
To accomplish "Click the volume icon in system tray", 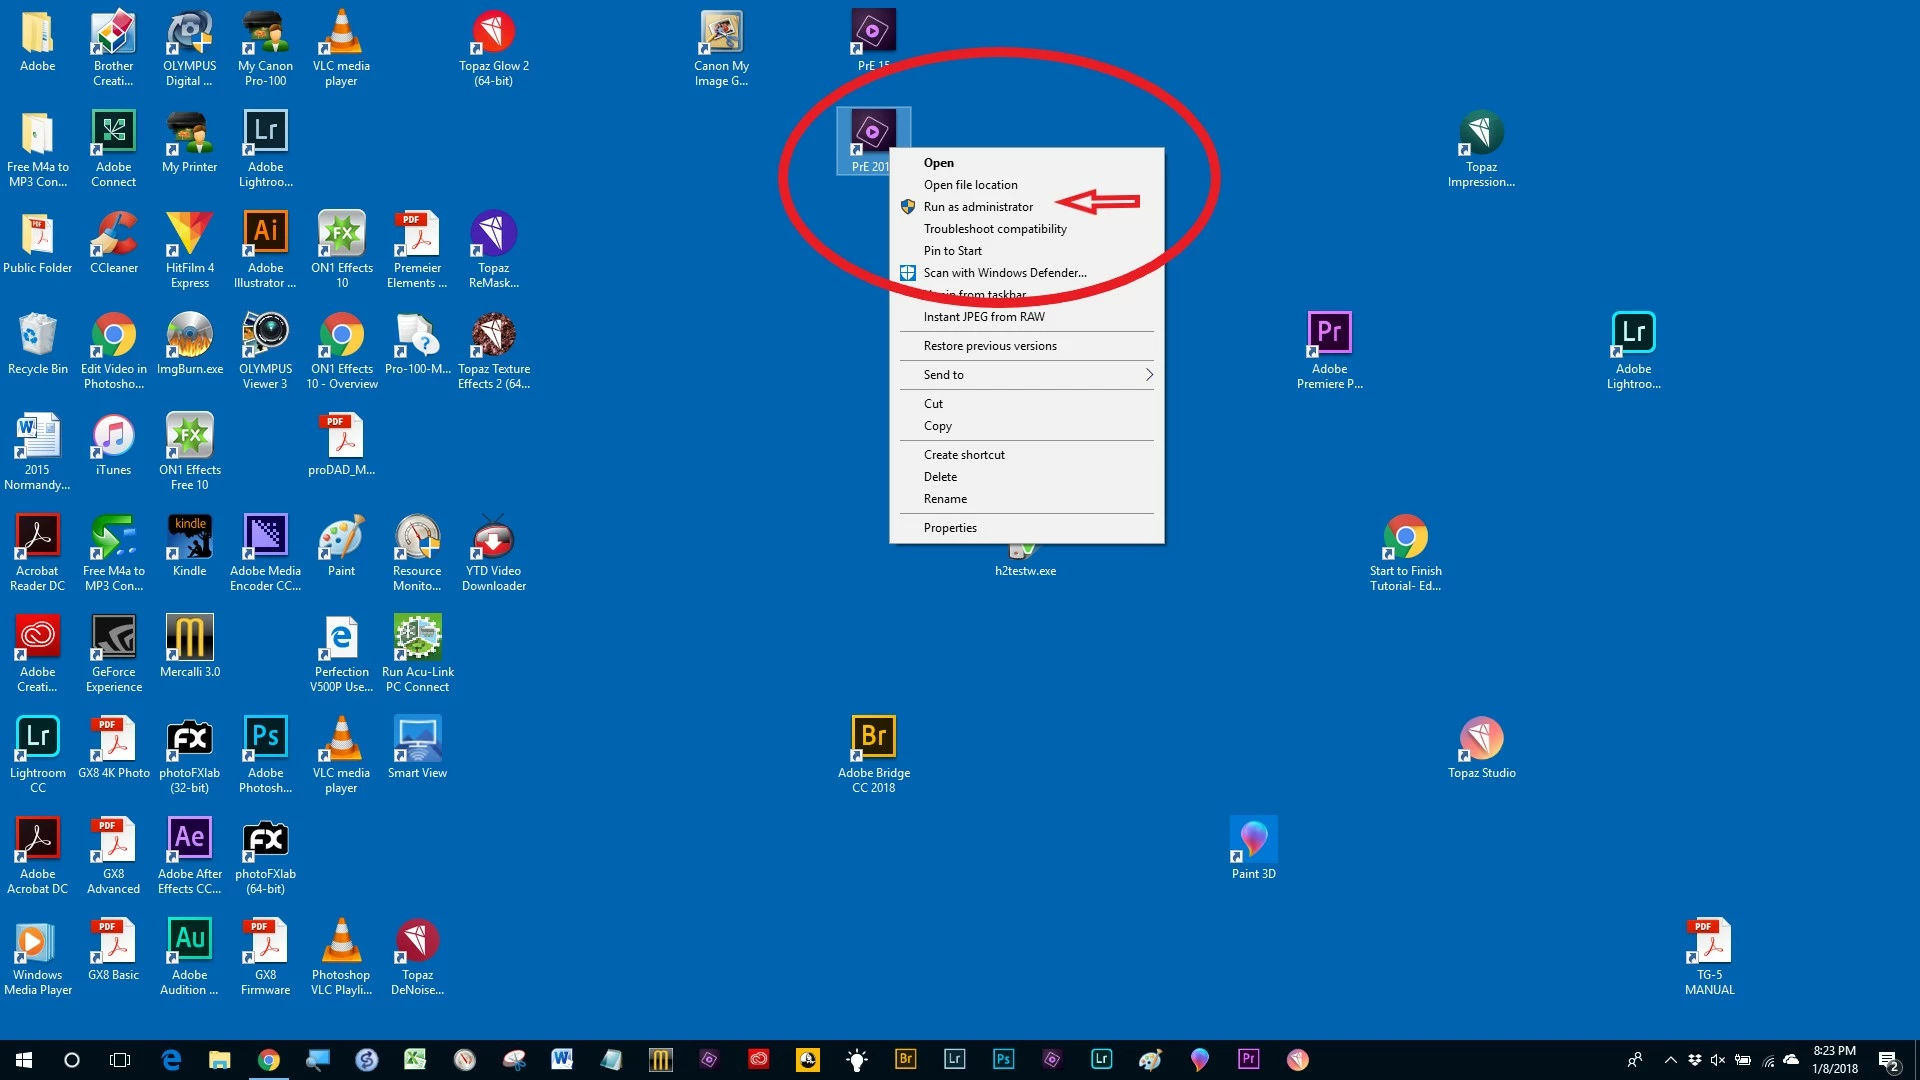I will tap(1718, 1060).
